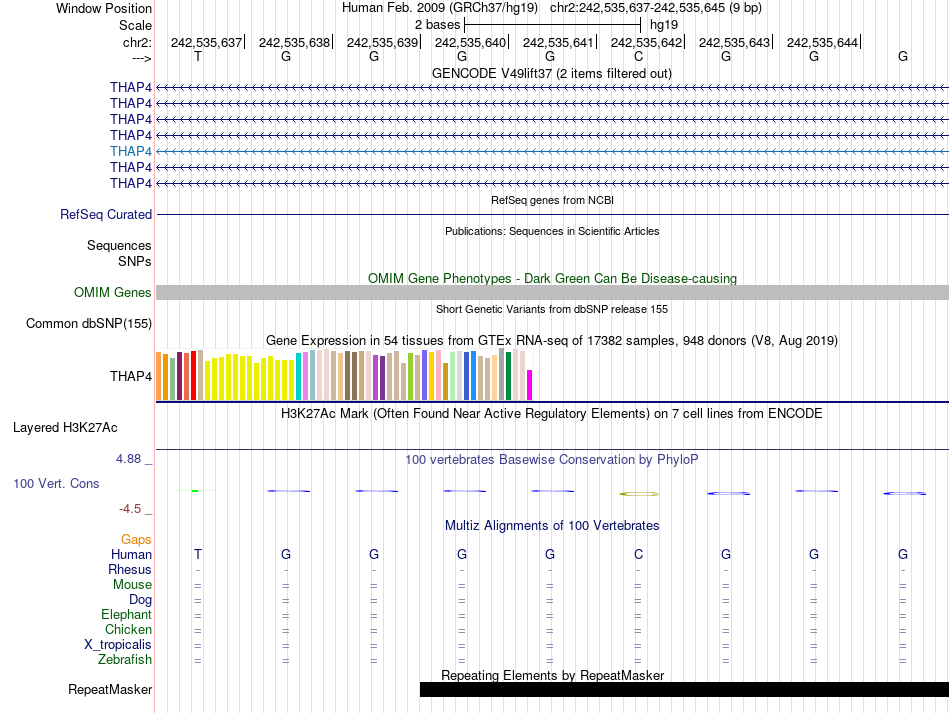The height and width of the screenshot is (713, 950).
Task: Click THAP4 label beside the GTEx expression chart
Action: pos(131,377)
